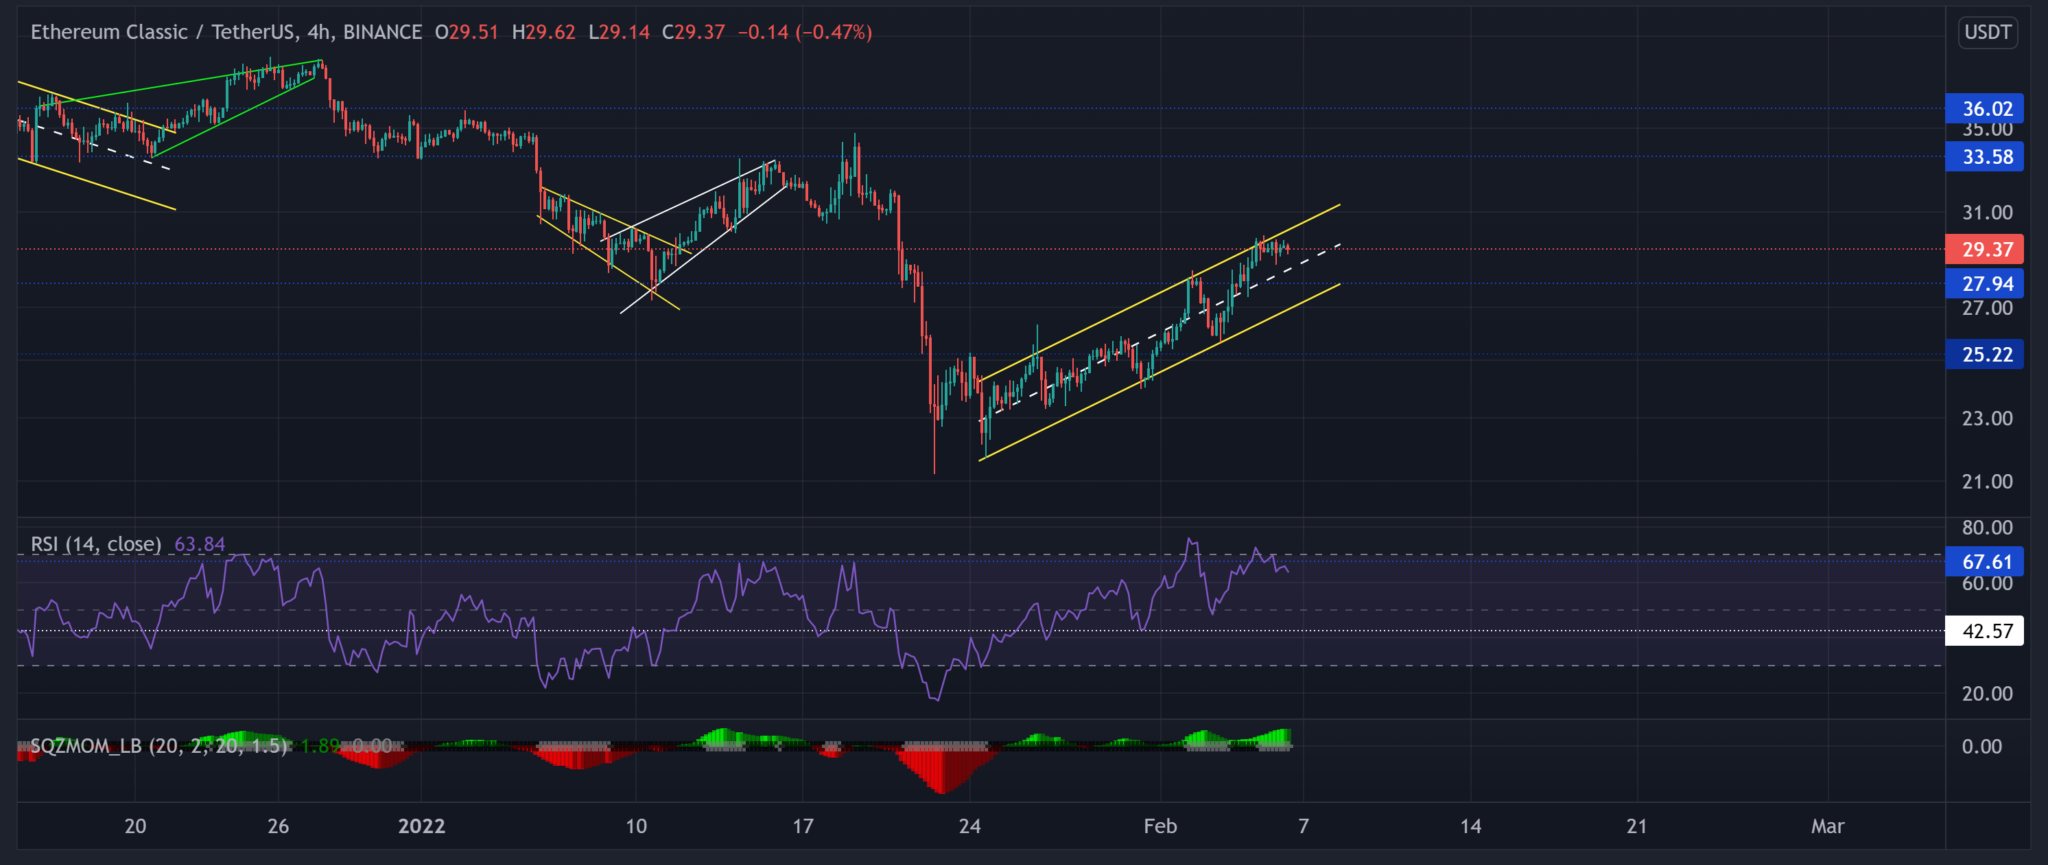The width and height of the screenshot is (2048, 865).
Task: Select the 25.22 price level label
Action: click(x=1985, y=355)
